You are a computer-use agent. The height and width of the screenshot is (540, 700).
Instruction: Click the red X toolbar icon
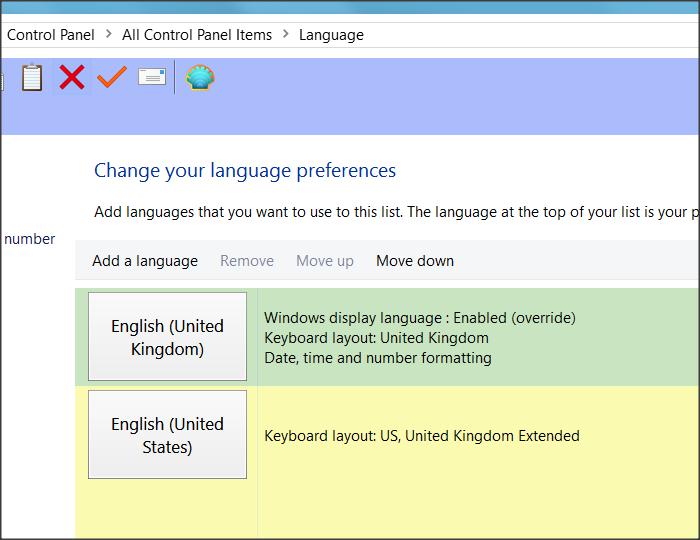(72, 77)
